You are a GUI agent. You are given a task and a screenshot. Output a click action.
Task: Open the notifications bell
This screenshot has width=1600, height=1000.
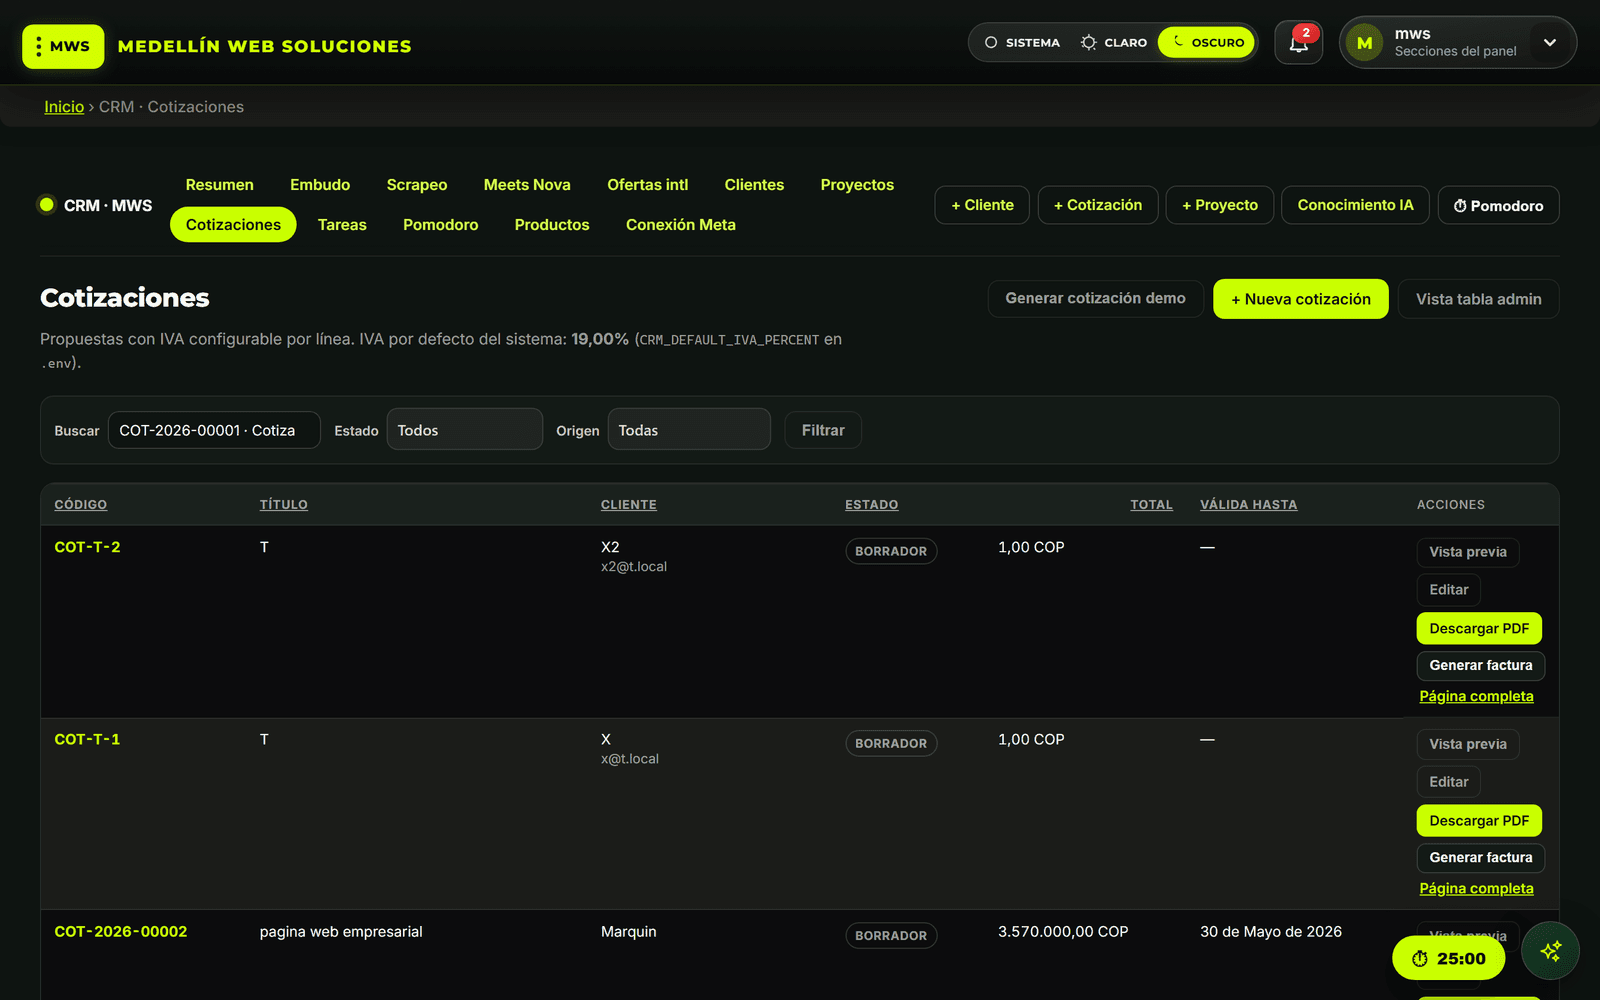[1298, 43]
